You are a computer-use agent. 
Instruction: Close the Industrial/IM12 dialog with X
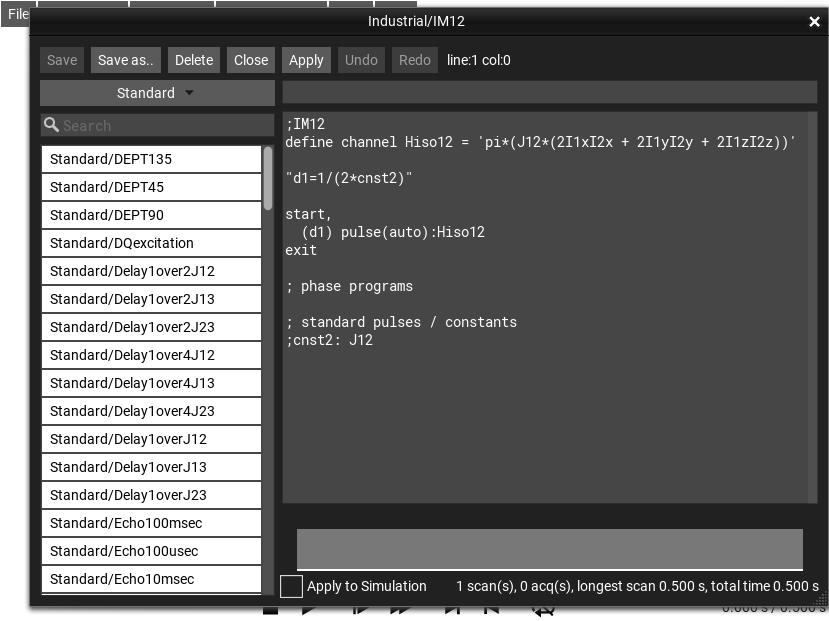(x=814, y=21)
